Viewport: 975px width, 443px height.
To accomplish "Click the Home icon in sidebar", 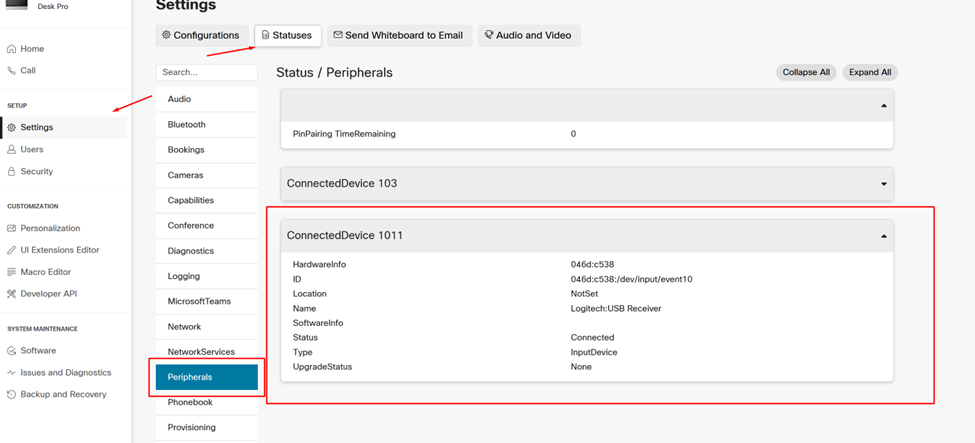I will (x=12, y=49).
